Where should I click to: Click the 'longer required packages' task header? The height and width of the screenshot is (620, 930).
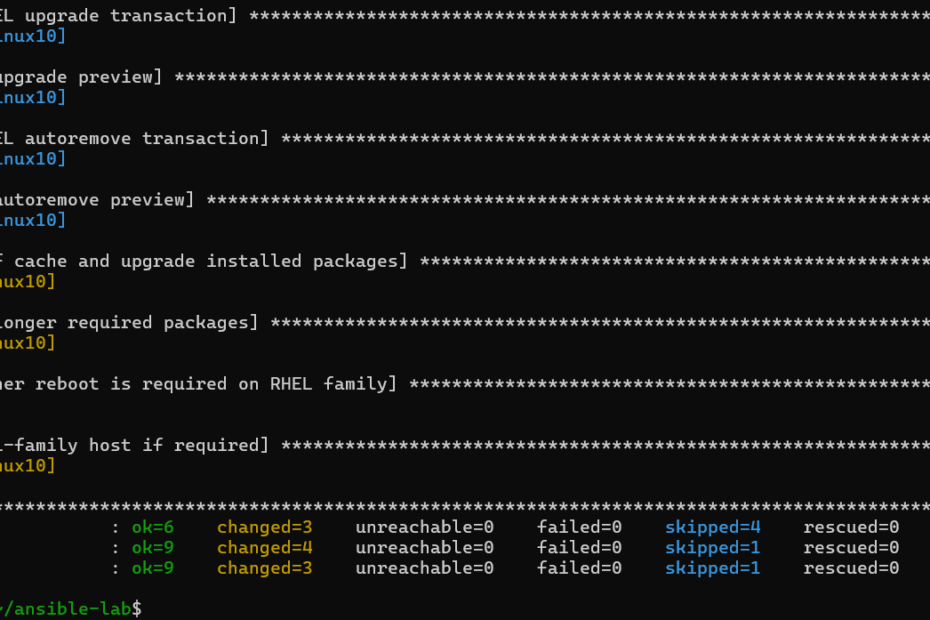(x=128, y=322)
